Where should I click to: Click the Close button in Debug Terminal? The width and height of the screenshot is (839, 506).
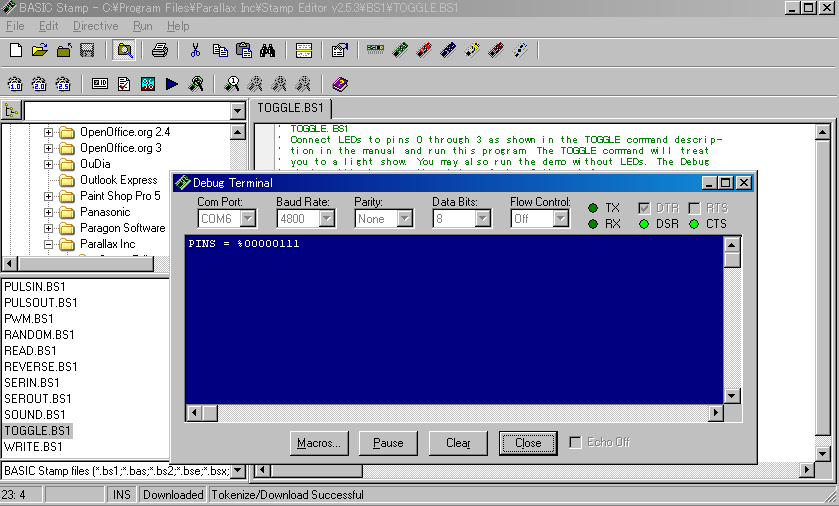(x=528, y=443)
